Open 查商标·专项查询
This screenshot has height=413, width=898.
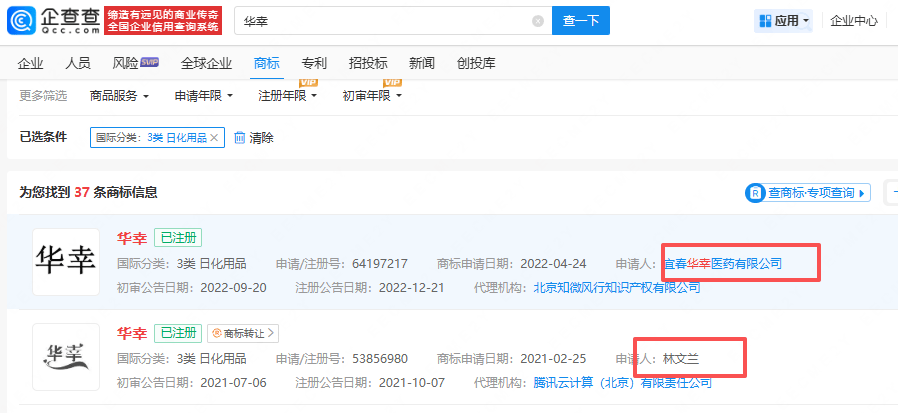click(x=808, y=193)
